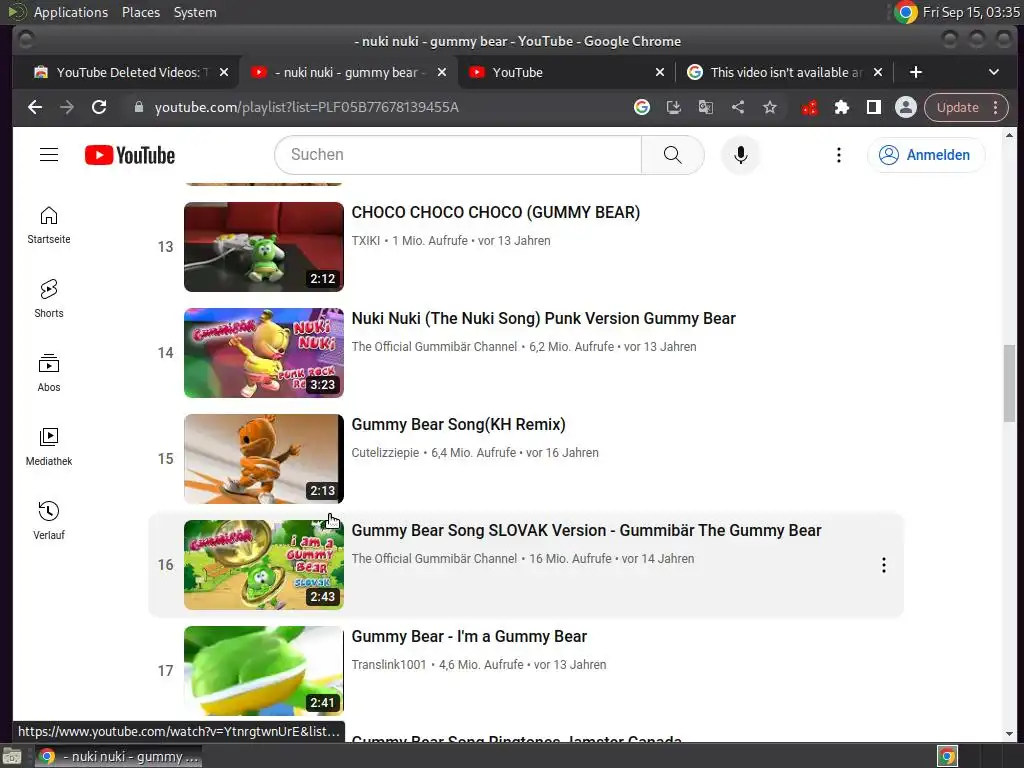Click the Google icon in address bar

pos(642,107)
